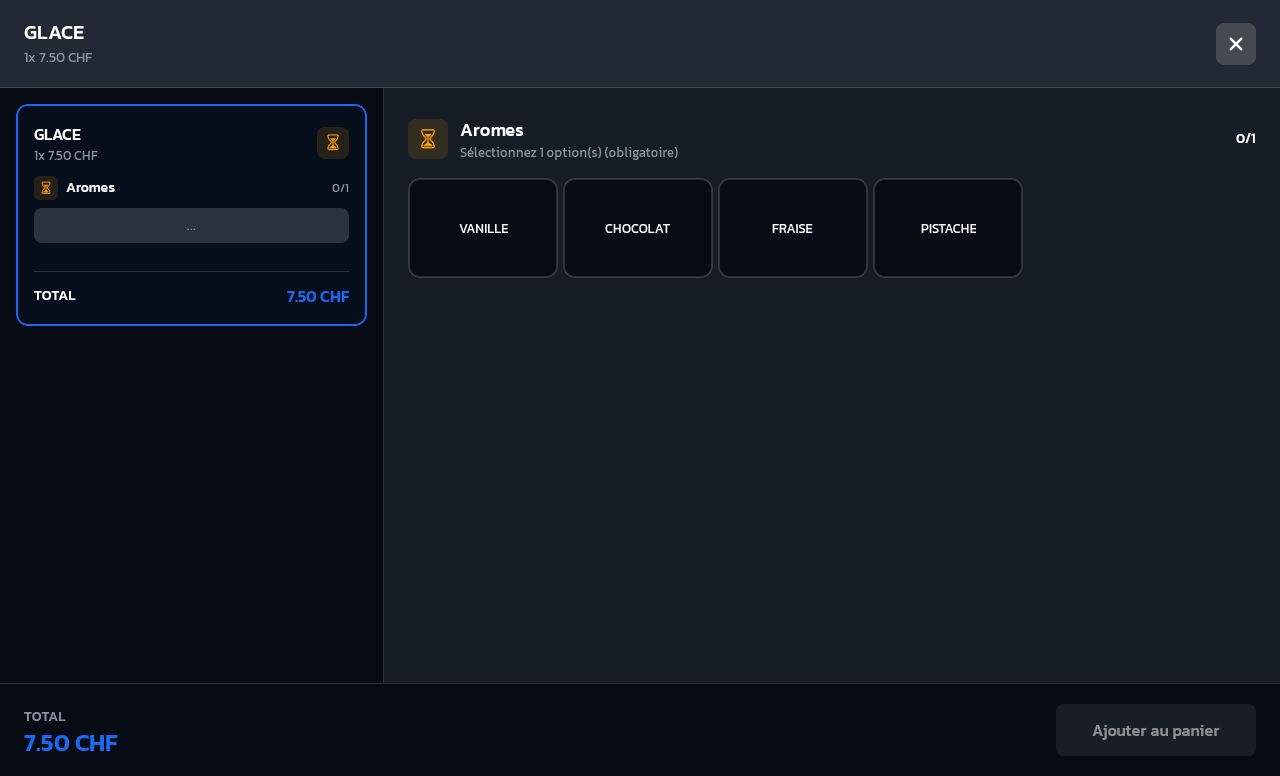Click the 0/1 counter in the GLACE card

[x=340, y=188]
